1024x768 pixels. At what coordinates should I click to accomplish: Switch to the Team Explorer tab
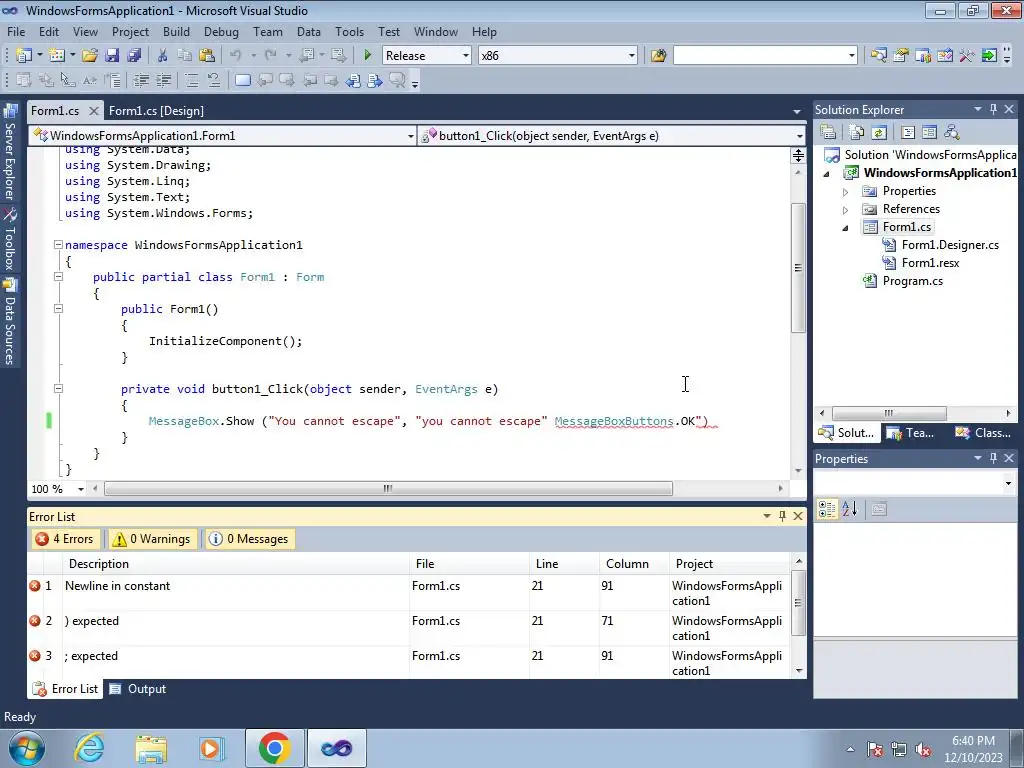[910, 432]
